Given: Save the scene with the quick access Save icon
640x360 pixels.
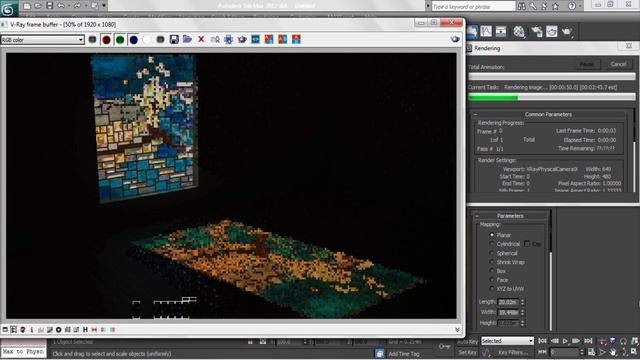Looking at the screenshot, I should (49, 6).
